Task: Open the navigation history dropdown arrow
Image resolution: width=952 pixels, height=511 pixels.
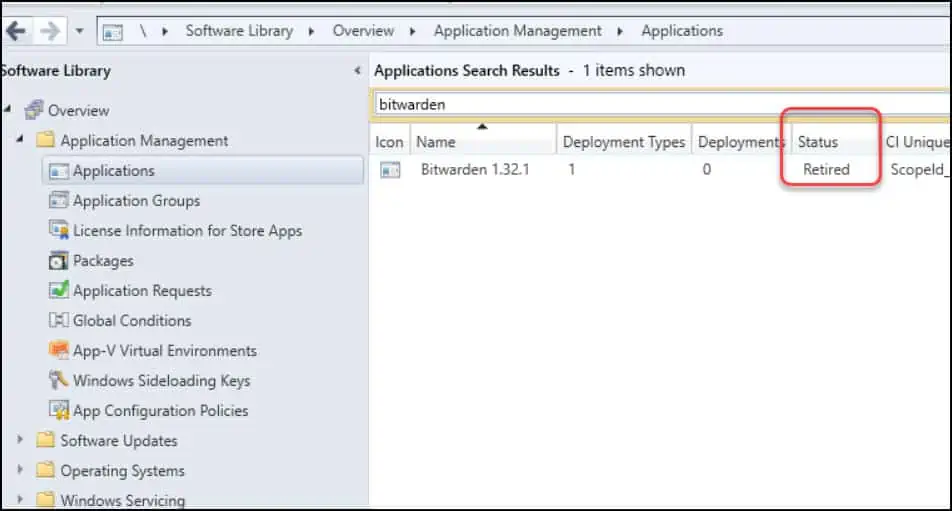Action: click(80, 30)
